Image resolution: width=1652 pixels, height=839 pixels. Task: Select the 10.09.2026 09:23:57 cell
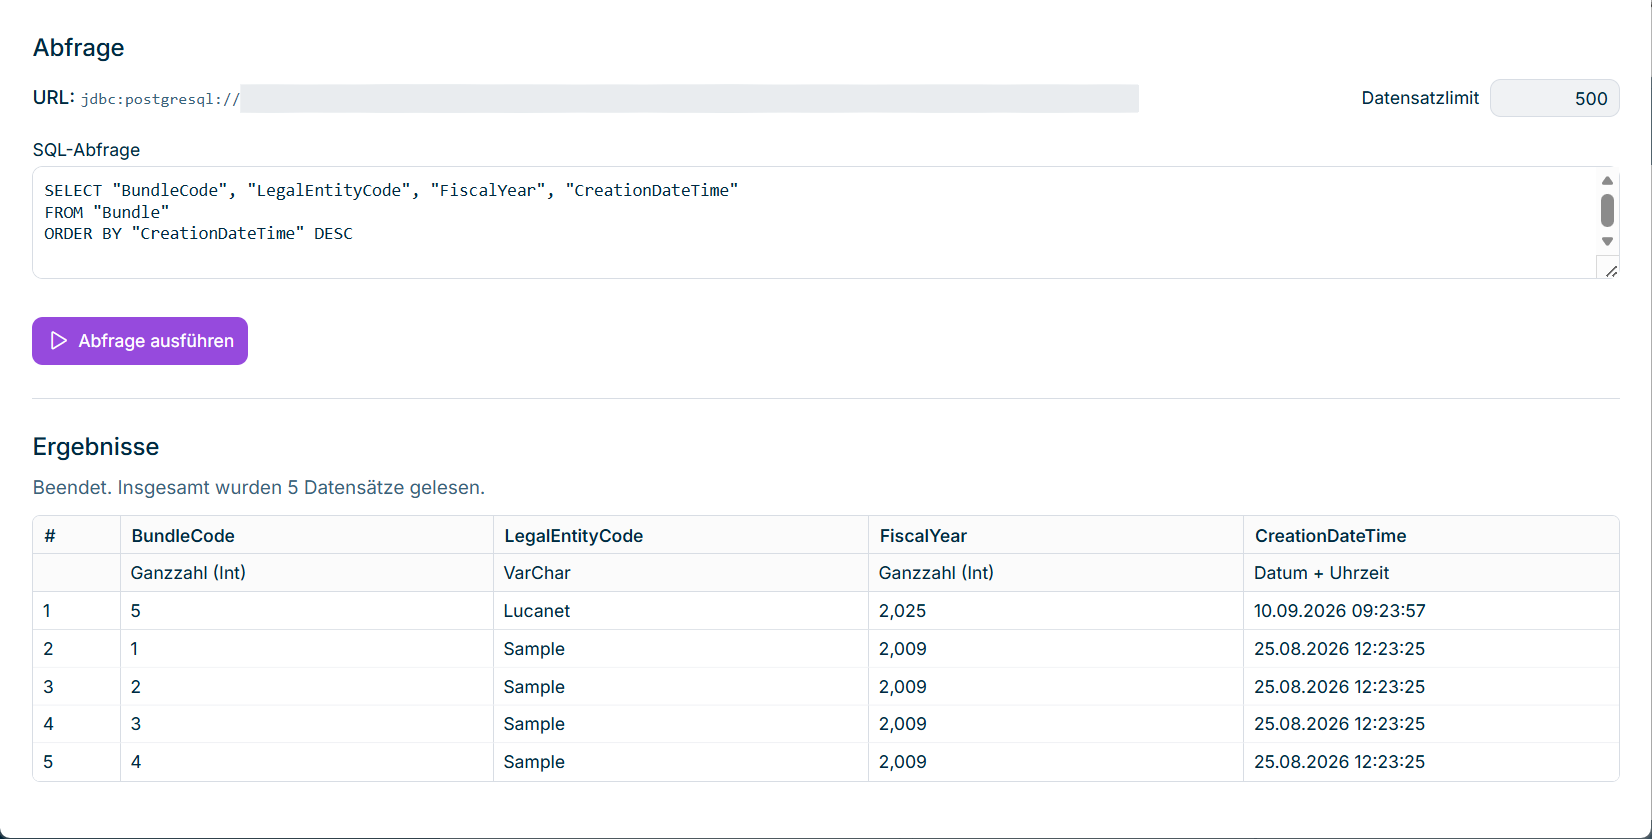[x=1431, y=611]
